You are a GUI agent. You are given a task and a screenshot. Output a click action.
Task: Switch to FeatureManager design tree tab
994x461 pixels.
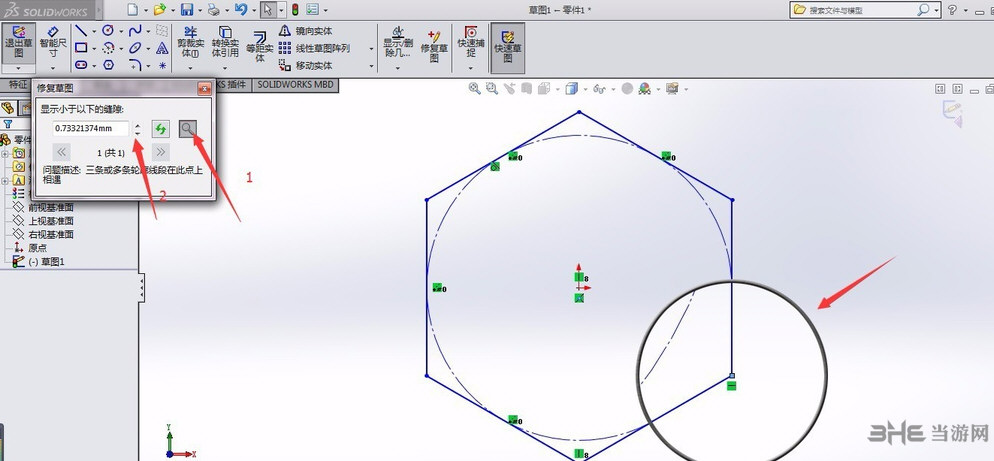pos(8,108)
